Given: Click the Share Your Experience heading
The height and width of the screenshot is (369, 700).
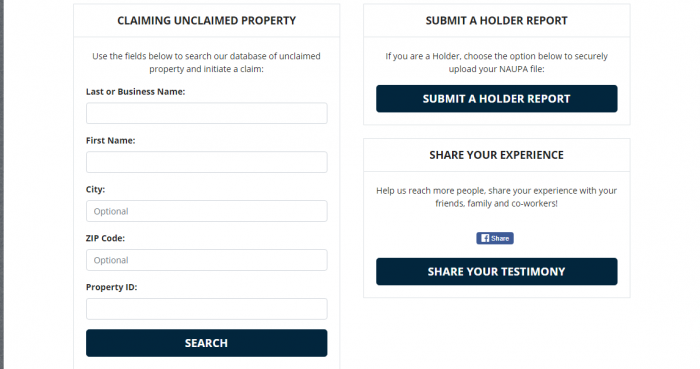Looking at the screenshot, I should point(496,155).
